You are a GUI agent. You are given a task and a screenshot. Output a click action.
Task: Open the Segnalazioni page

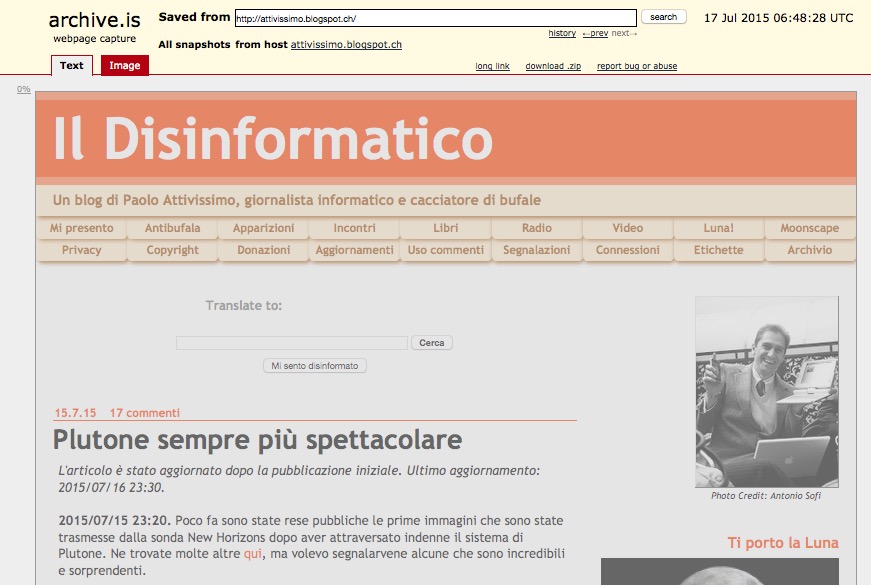(x=537, y=250)
